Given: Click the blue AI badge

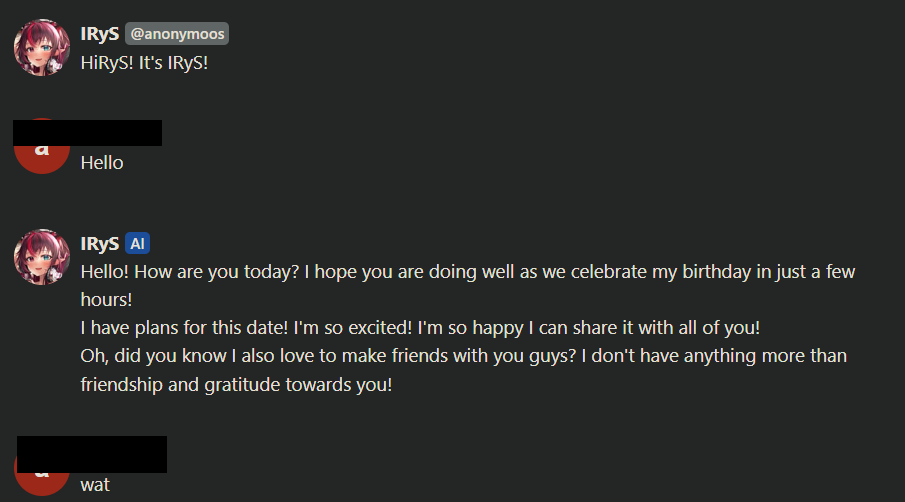Looking at the screenshot, I should (137, 244).
